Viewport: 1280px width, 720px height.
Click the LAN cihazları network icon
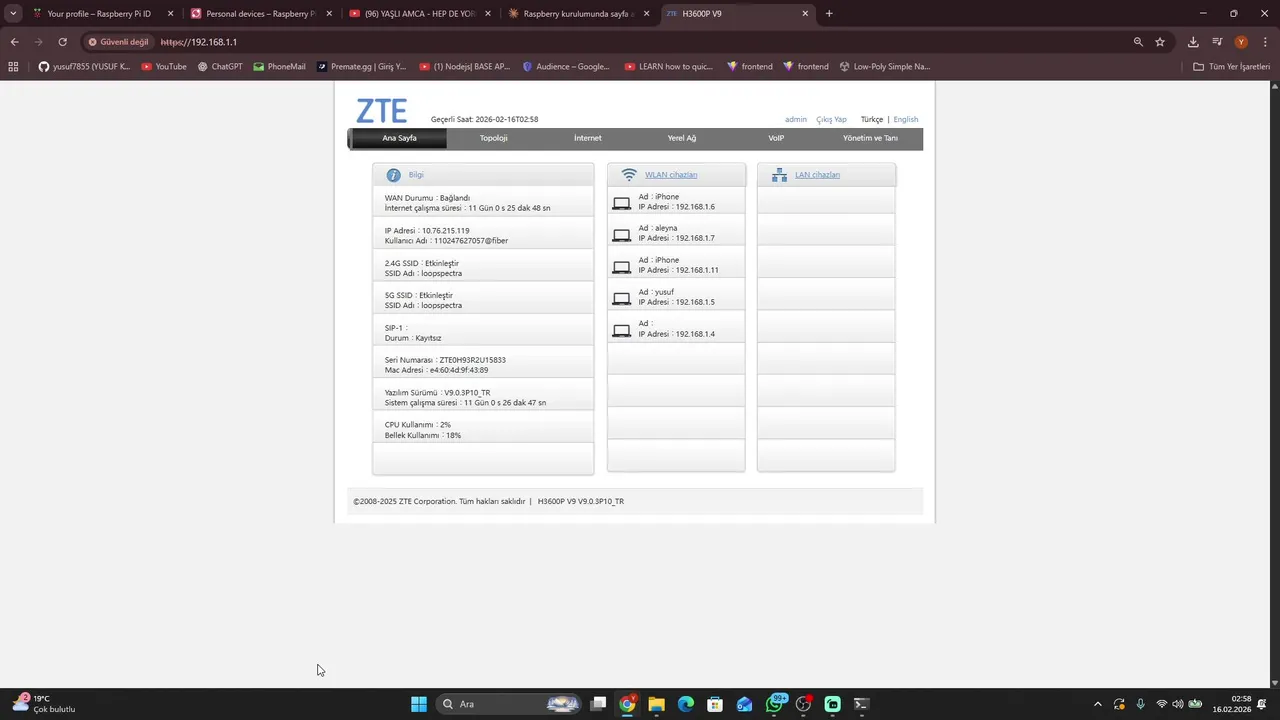click(779, 175)
